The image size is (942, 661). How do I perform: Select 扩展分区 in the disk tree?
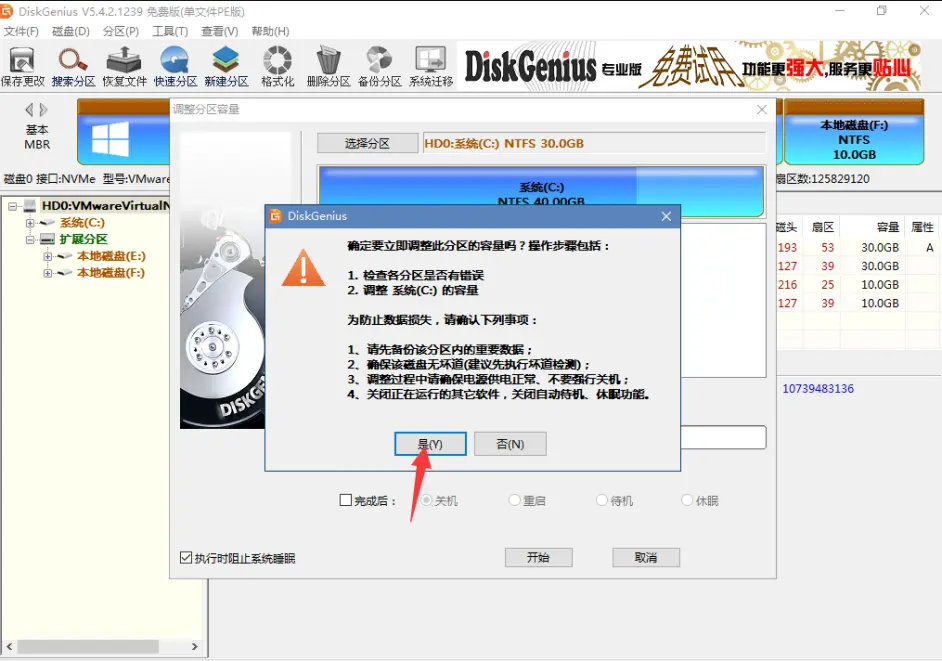(x=84, y=239)
